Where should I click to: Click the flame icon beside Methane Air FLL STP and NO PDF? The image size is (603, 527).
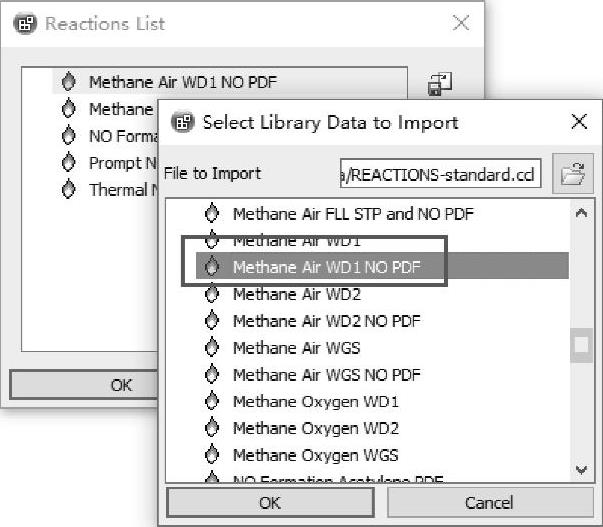(x=212, y=213)
